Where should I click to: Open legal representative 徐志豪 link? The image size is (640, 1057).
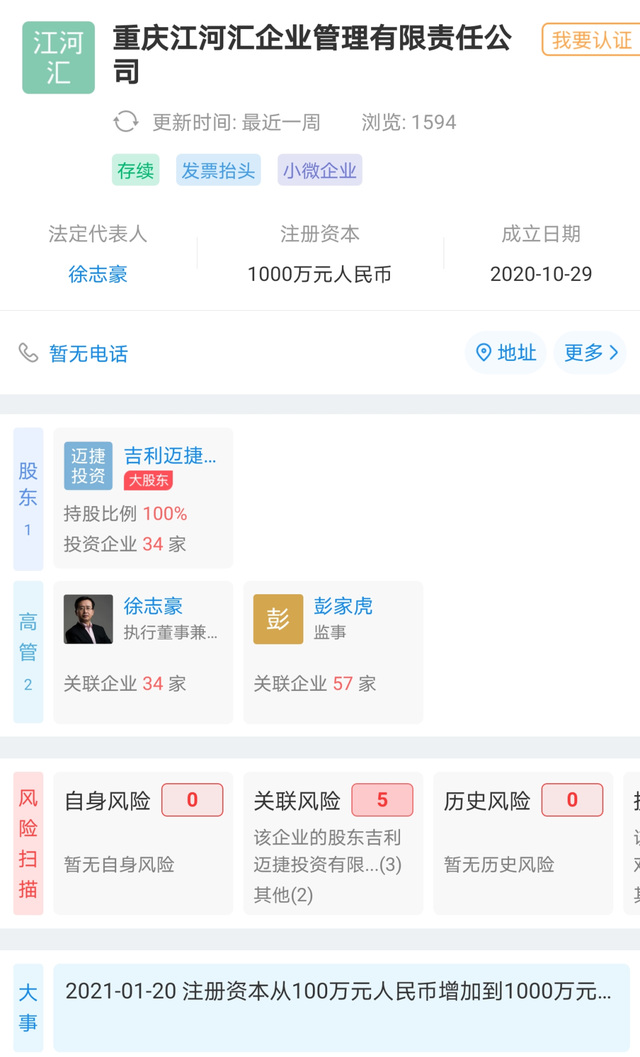[x=98, y=274]
